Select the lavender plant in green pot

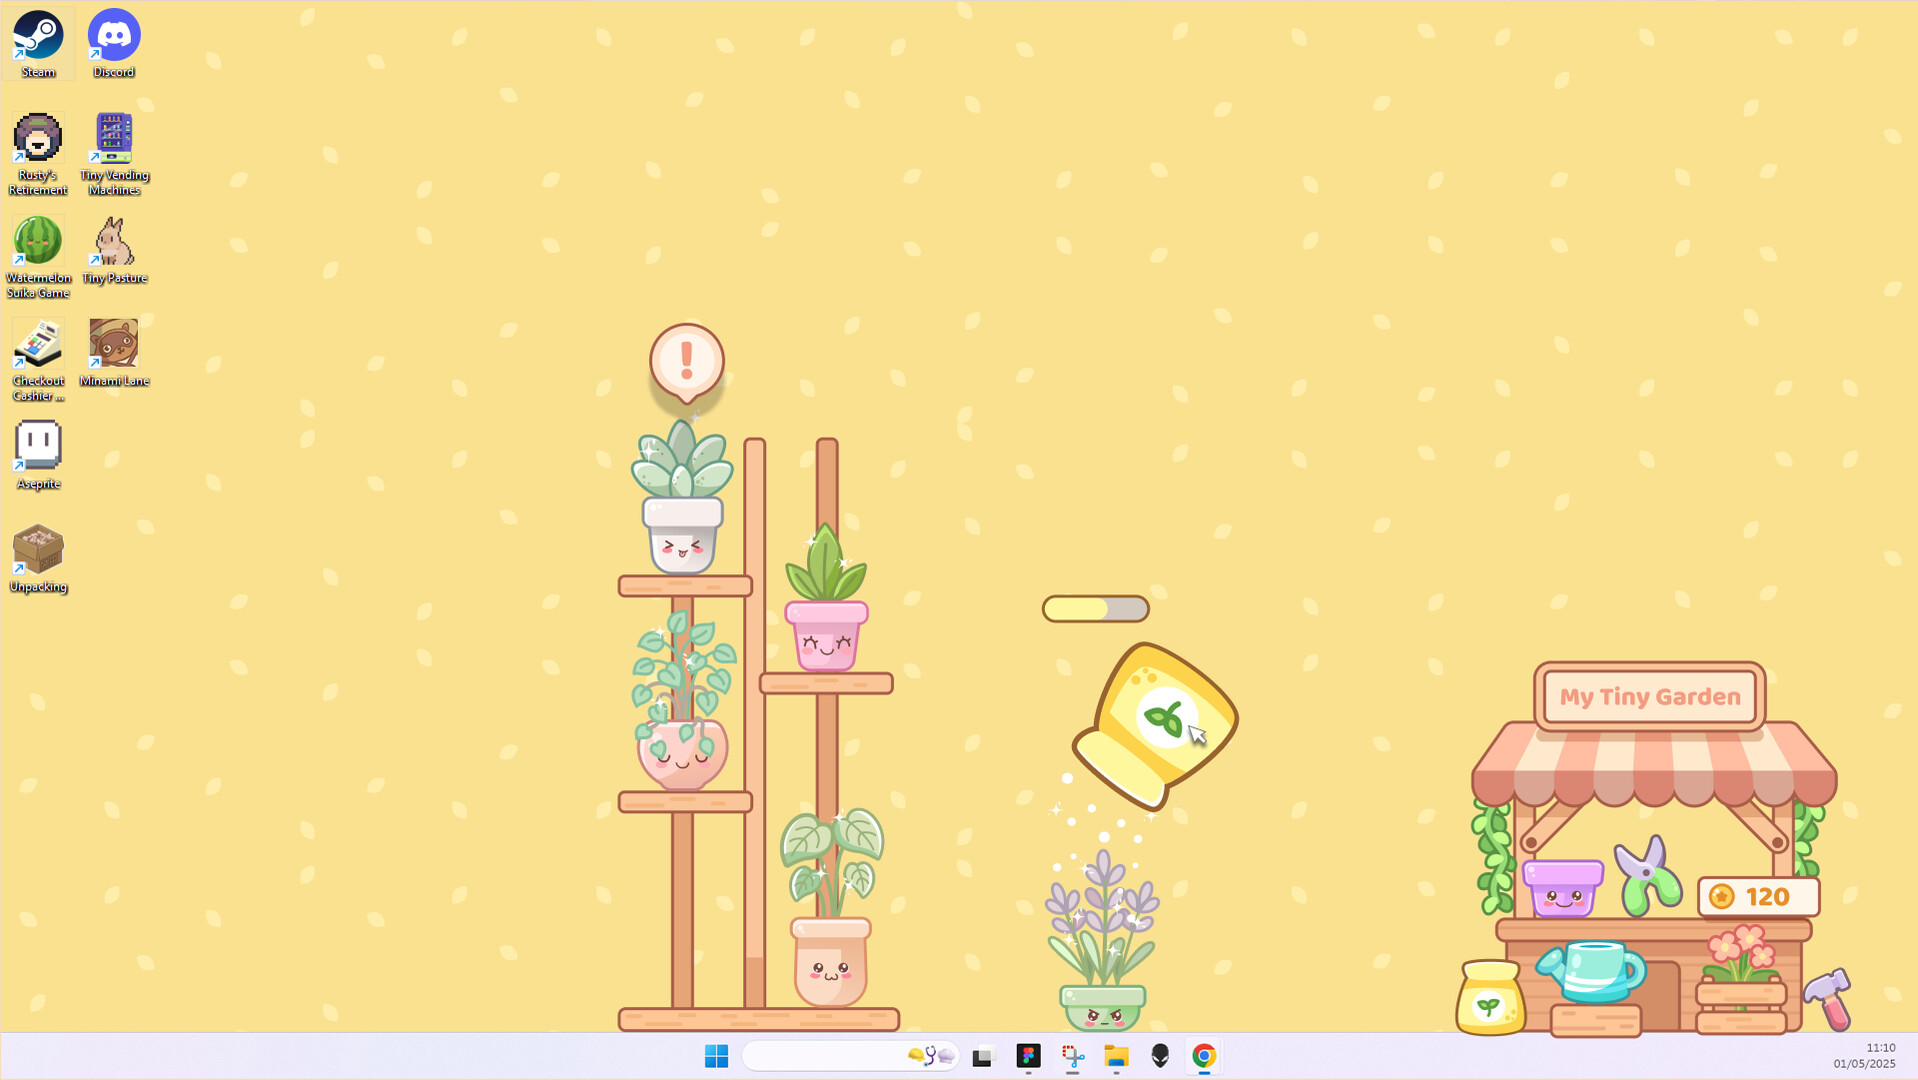(x=1102, y=940)
